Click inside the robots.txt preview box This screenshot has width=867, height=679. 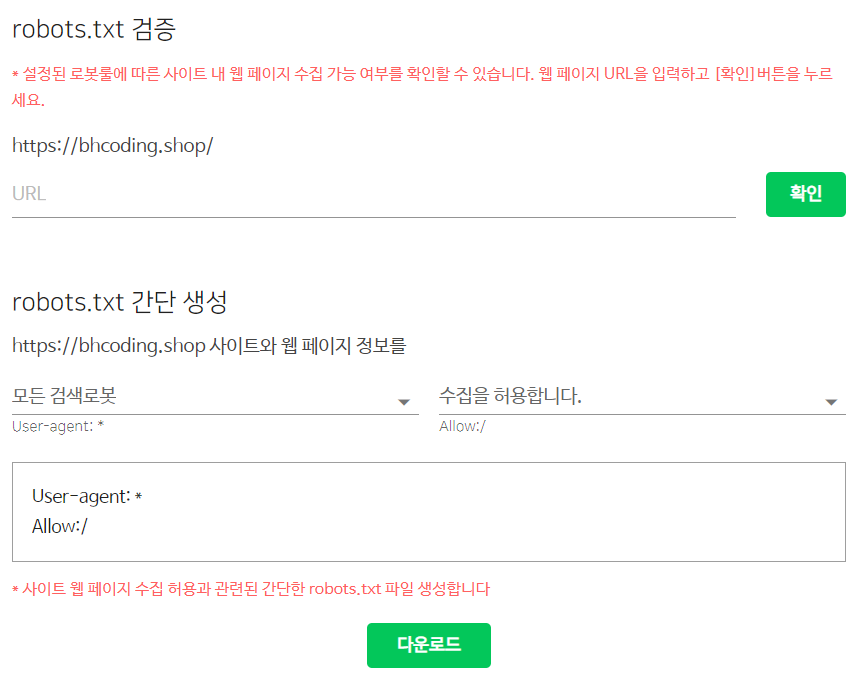(x=429, y=512)
